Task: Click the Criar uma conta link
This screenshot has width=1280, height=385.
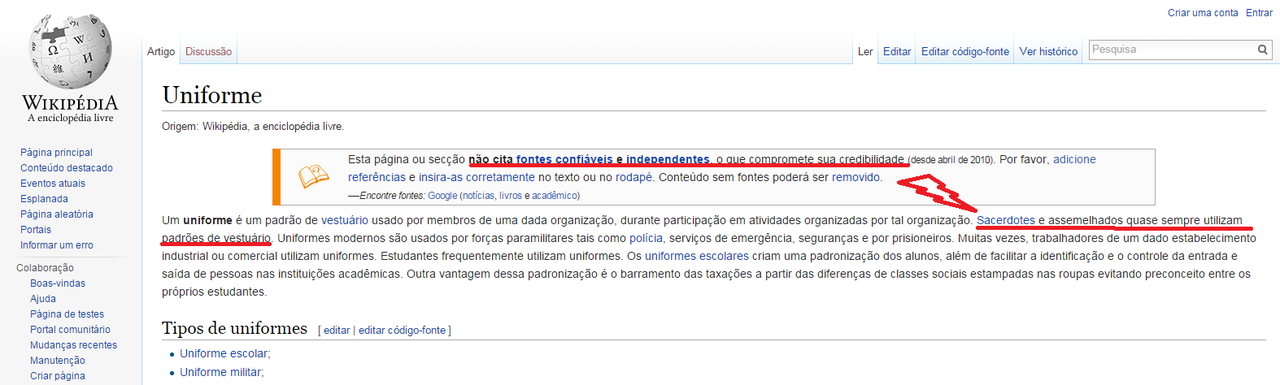Action: click(1203, 12)
